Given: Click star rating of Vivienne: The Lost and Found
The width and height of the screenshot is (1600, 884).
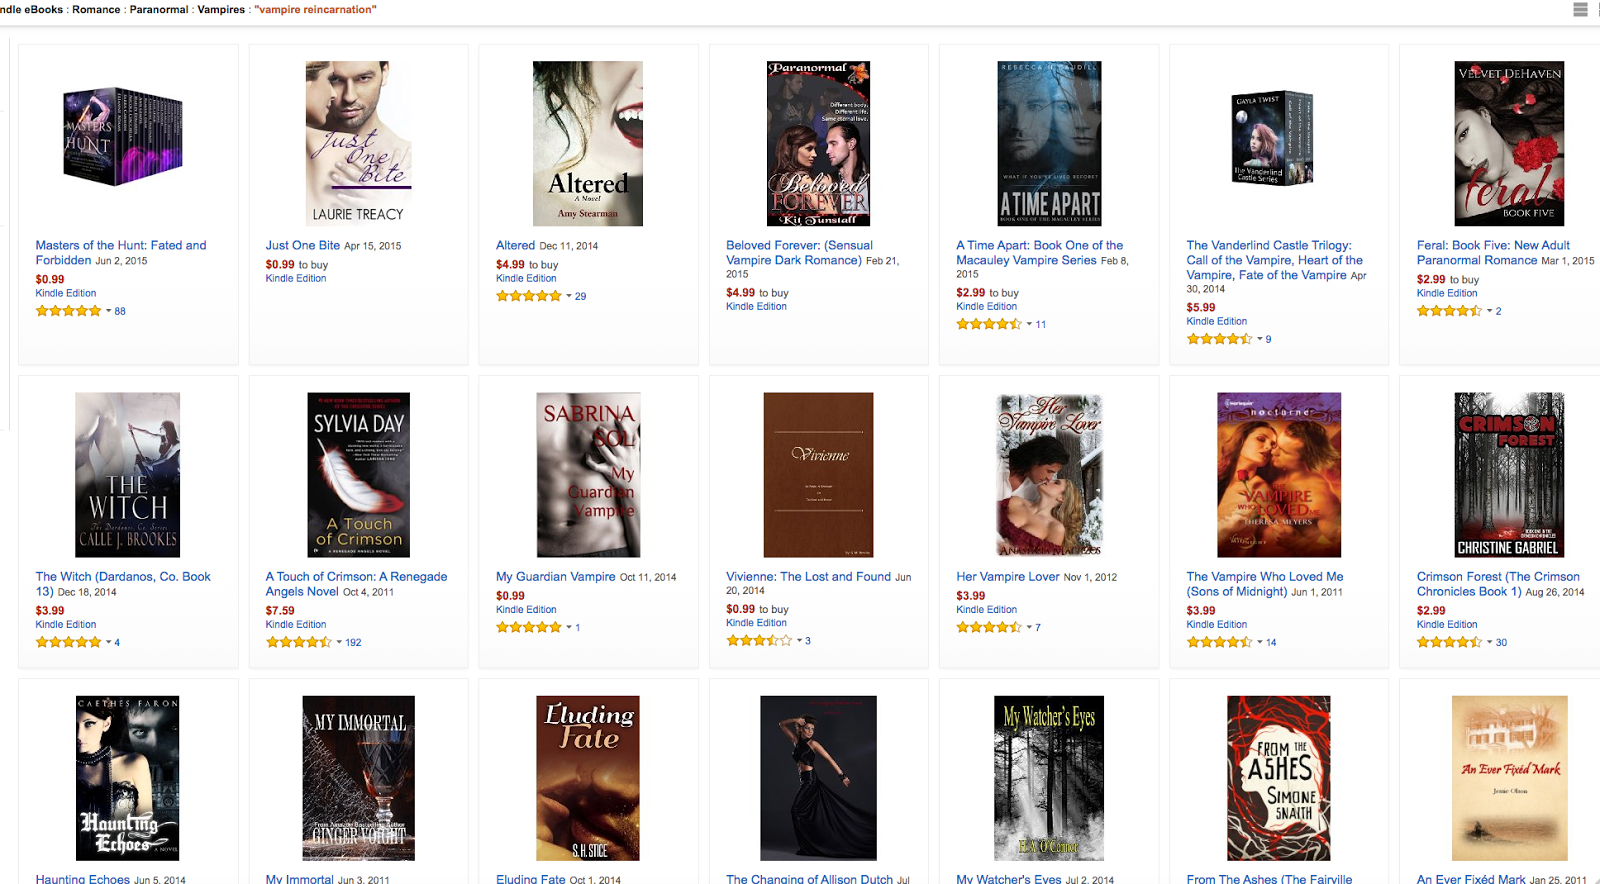Looking at the screenshot, I should pos(759,640).
